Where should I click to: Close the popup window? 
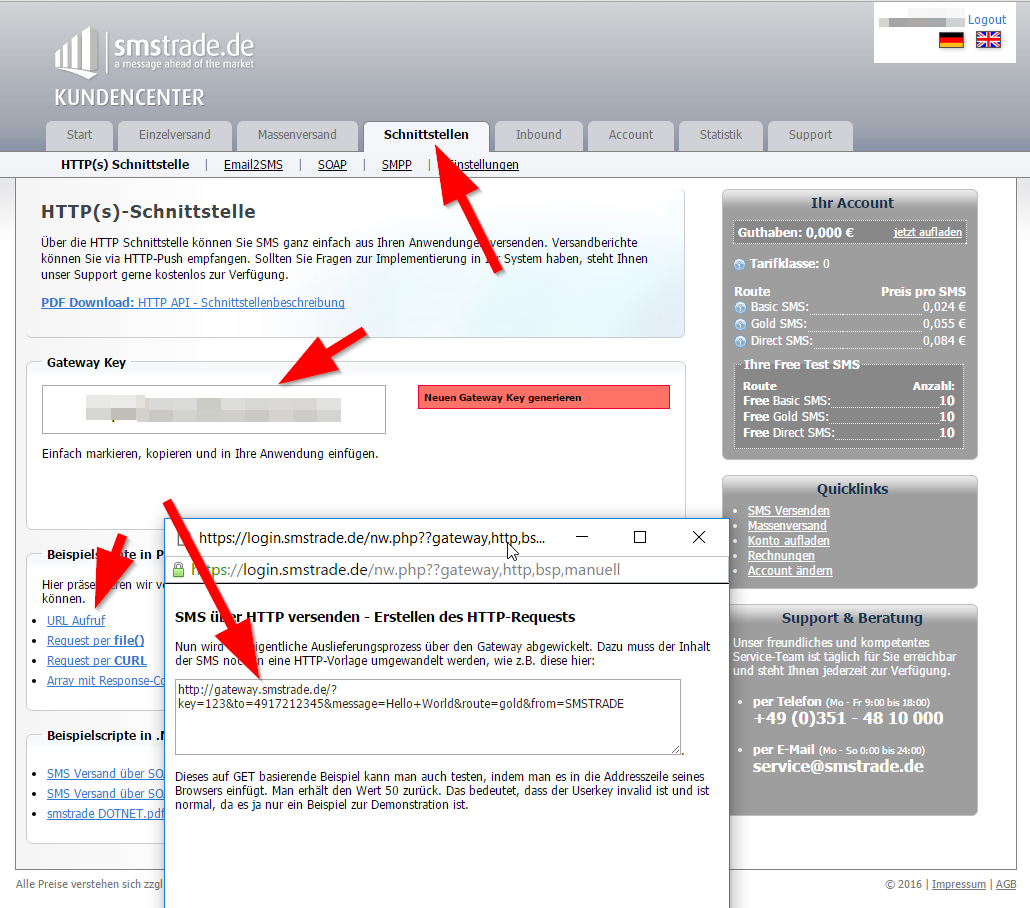coord(699,537)
